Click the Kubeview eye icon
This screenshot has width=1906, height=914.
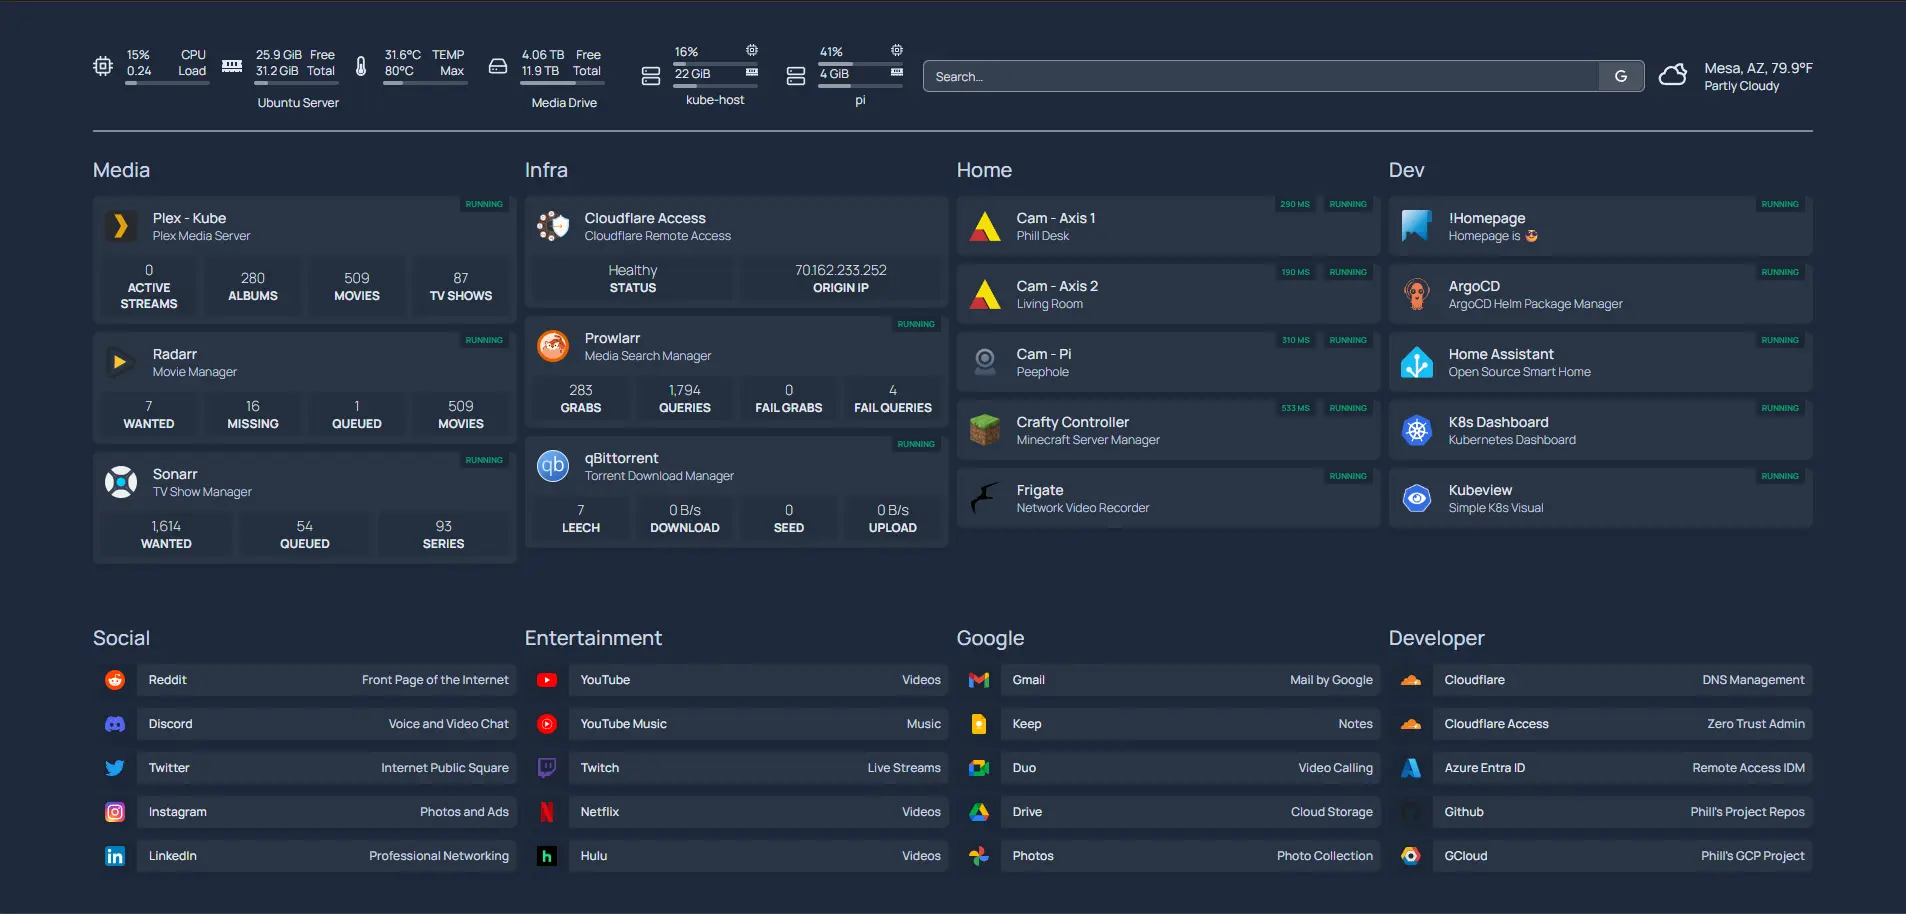[x=1417, y=498]
